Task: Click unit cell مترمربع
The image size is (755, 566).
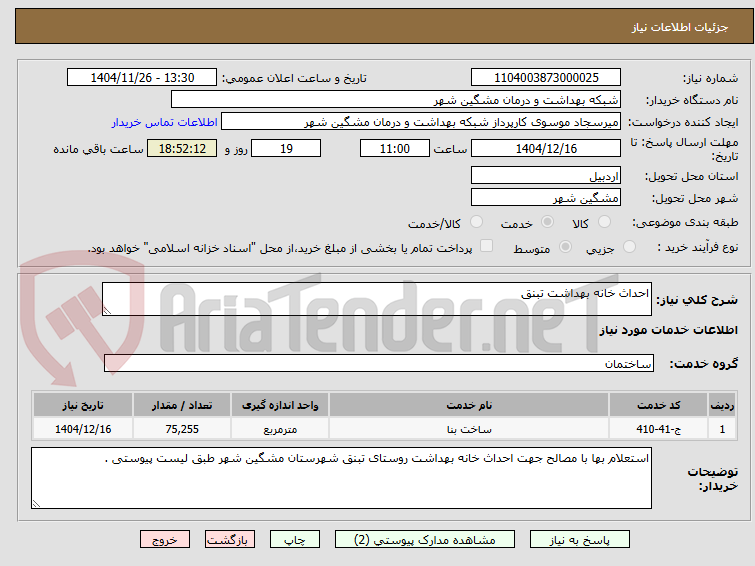Action: pos(280,429)
